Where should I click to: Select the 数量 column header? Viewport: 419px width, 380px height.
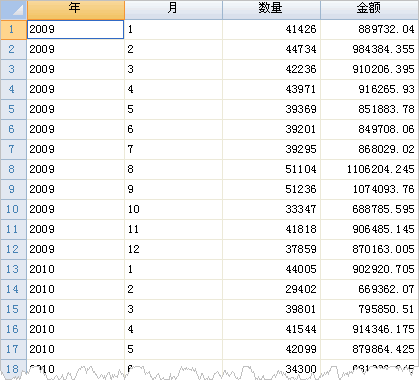pyautogui.click(x=271, y=10)
